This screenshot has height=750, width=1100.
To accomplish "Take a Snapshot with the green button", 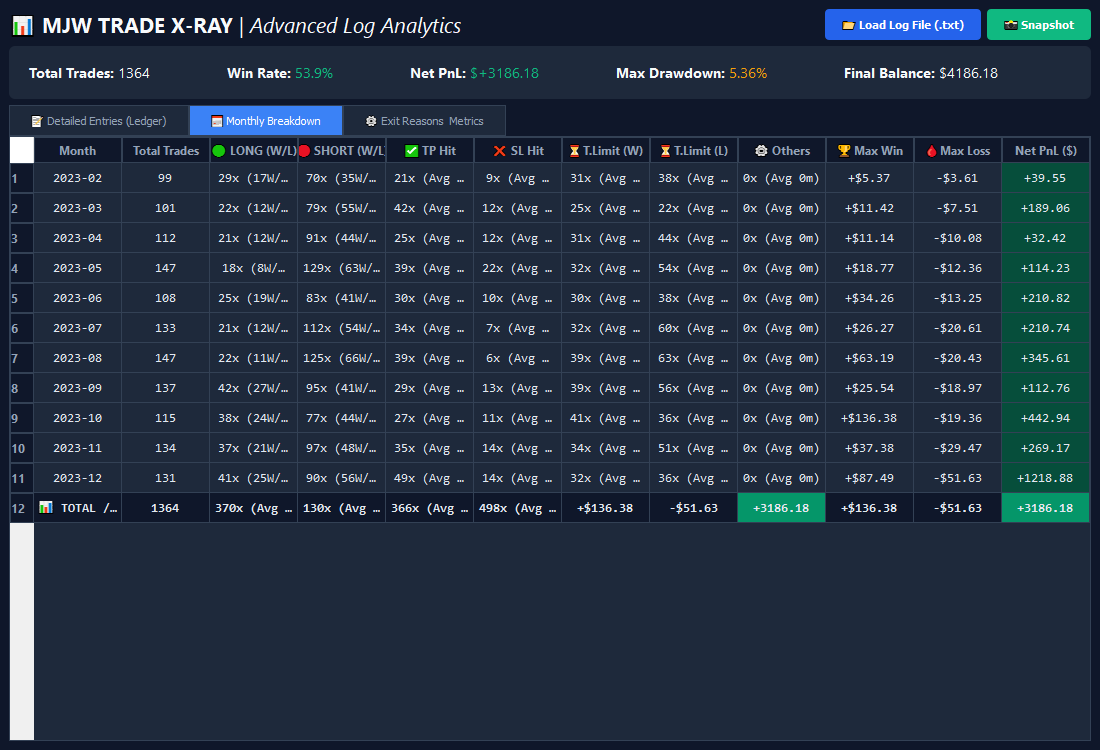I will pos(1039,25).
